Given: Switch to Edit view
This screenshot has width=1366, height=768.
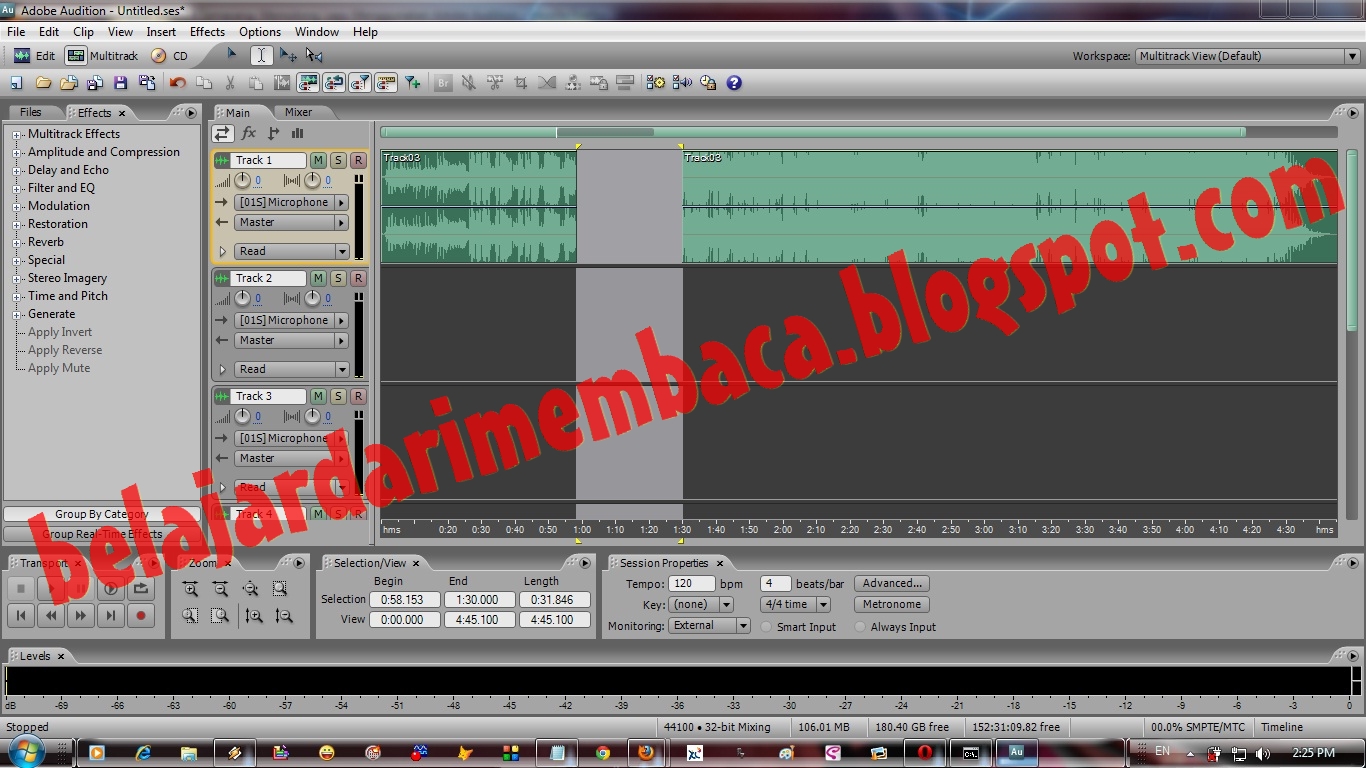Looking at the screenshot, I should point(34,56).
